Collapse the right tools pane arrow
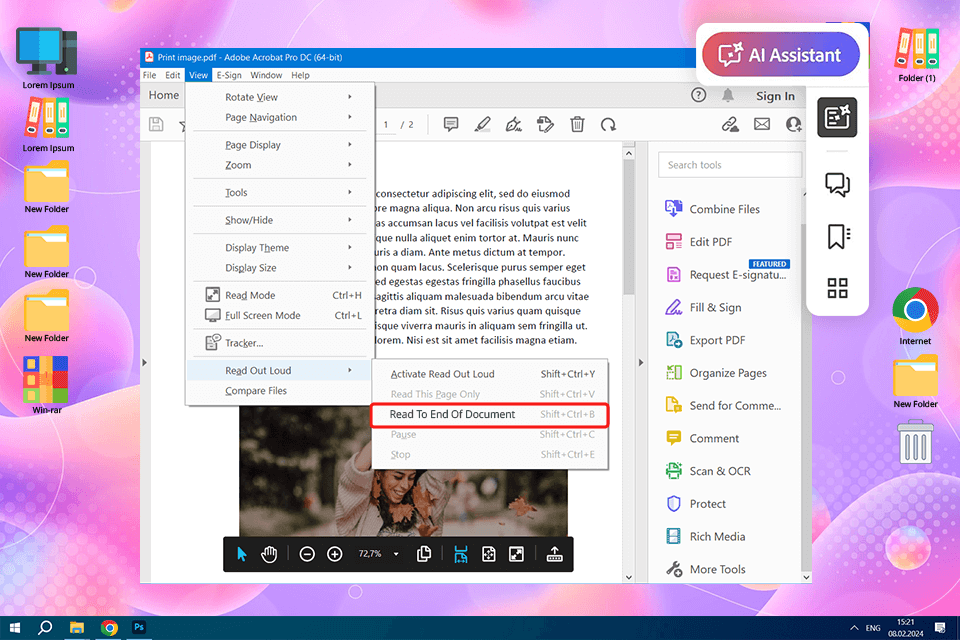 pos(641,363)
